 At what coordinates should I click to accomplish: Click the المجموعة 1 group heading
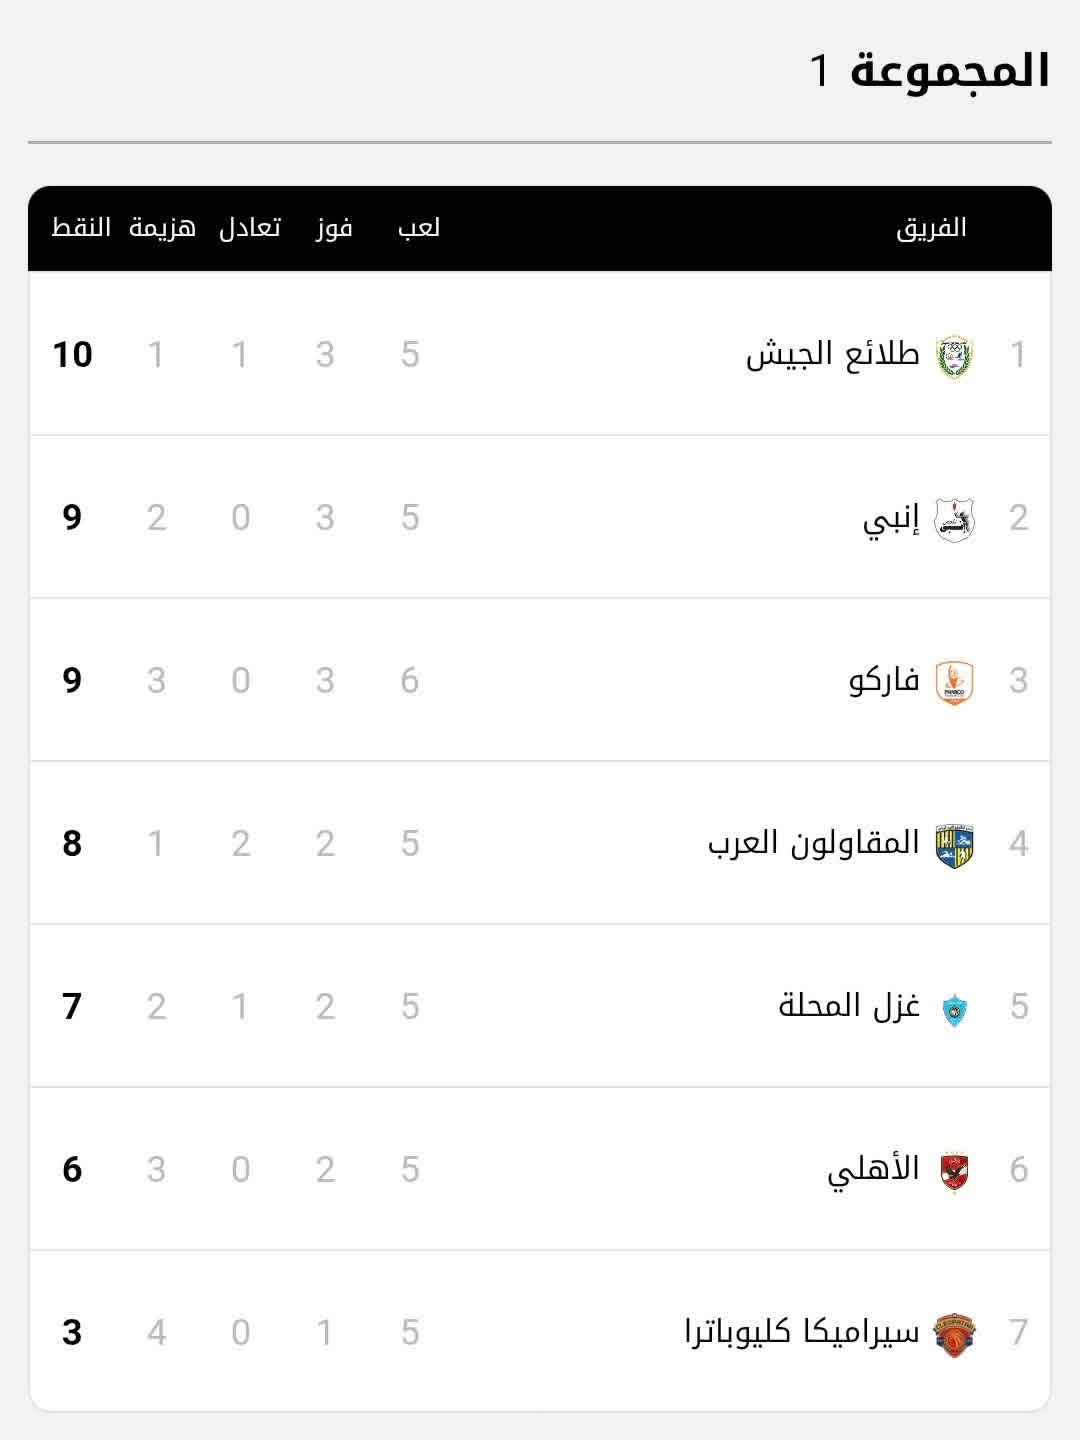tap(929, 70)
